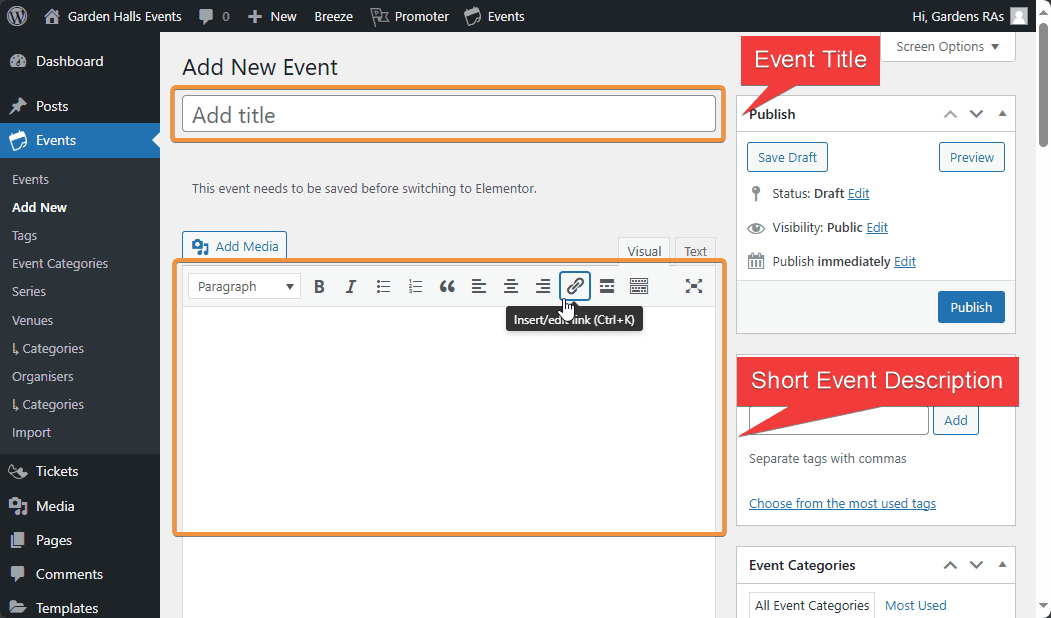Open Venues in the Events submenu
1051x618 pixels.
32,321
